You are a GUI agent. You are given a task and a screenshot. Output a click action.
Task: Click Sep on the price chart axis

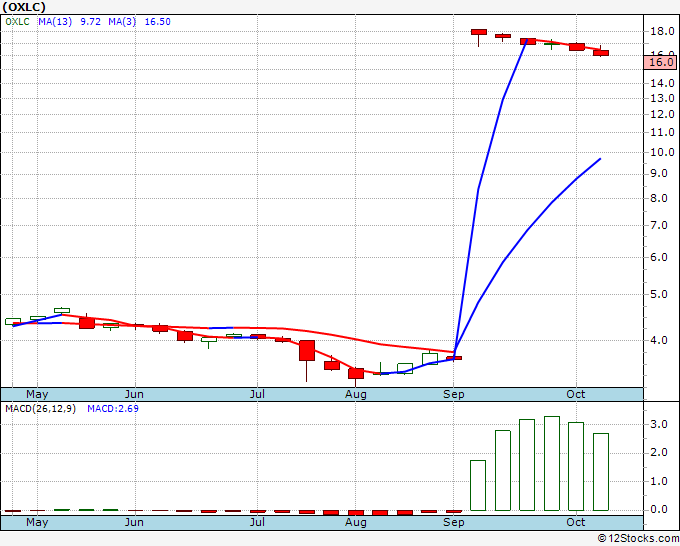[454, 394]
